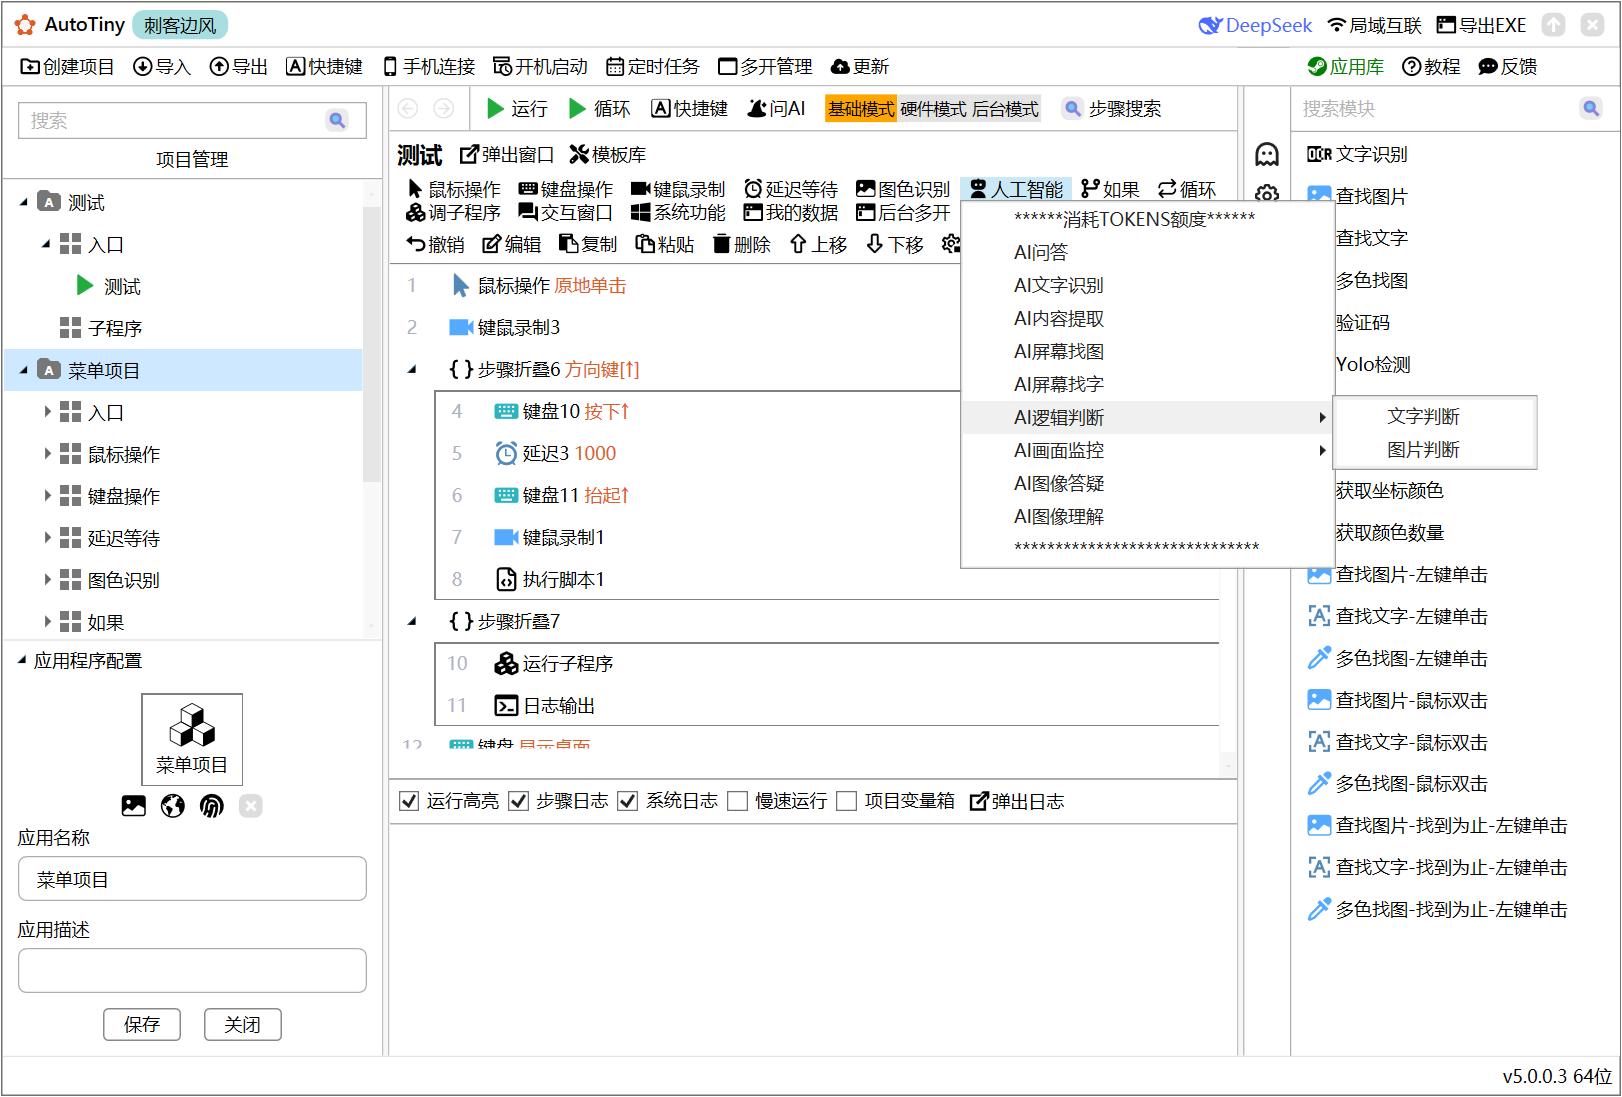The image size is (1622, 1097).
Task: Toggle the 步骤日志 checkbox
Action: coord(518,801)
